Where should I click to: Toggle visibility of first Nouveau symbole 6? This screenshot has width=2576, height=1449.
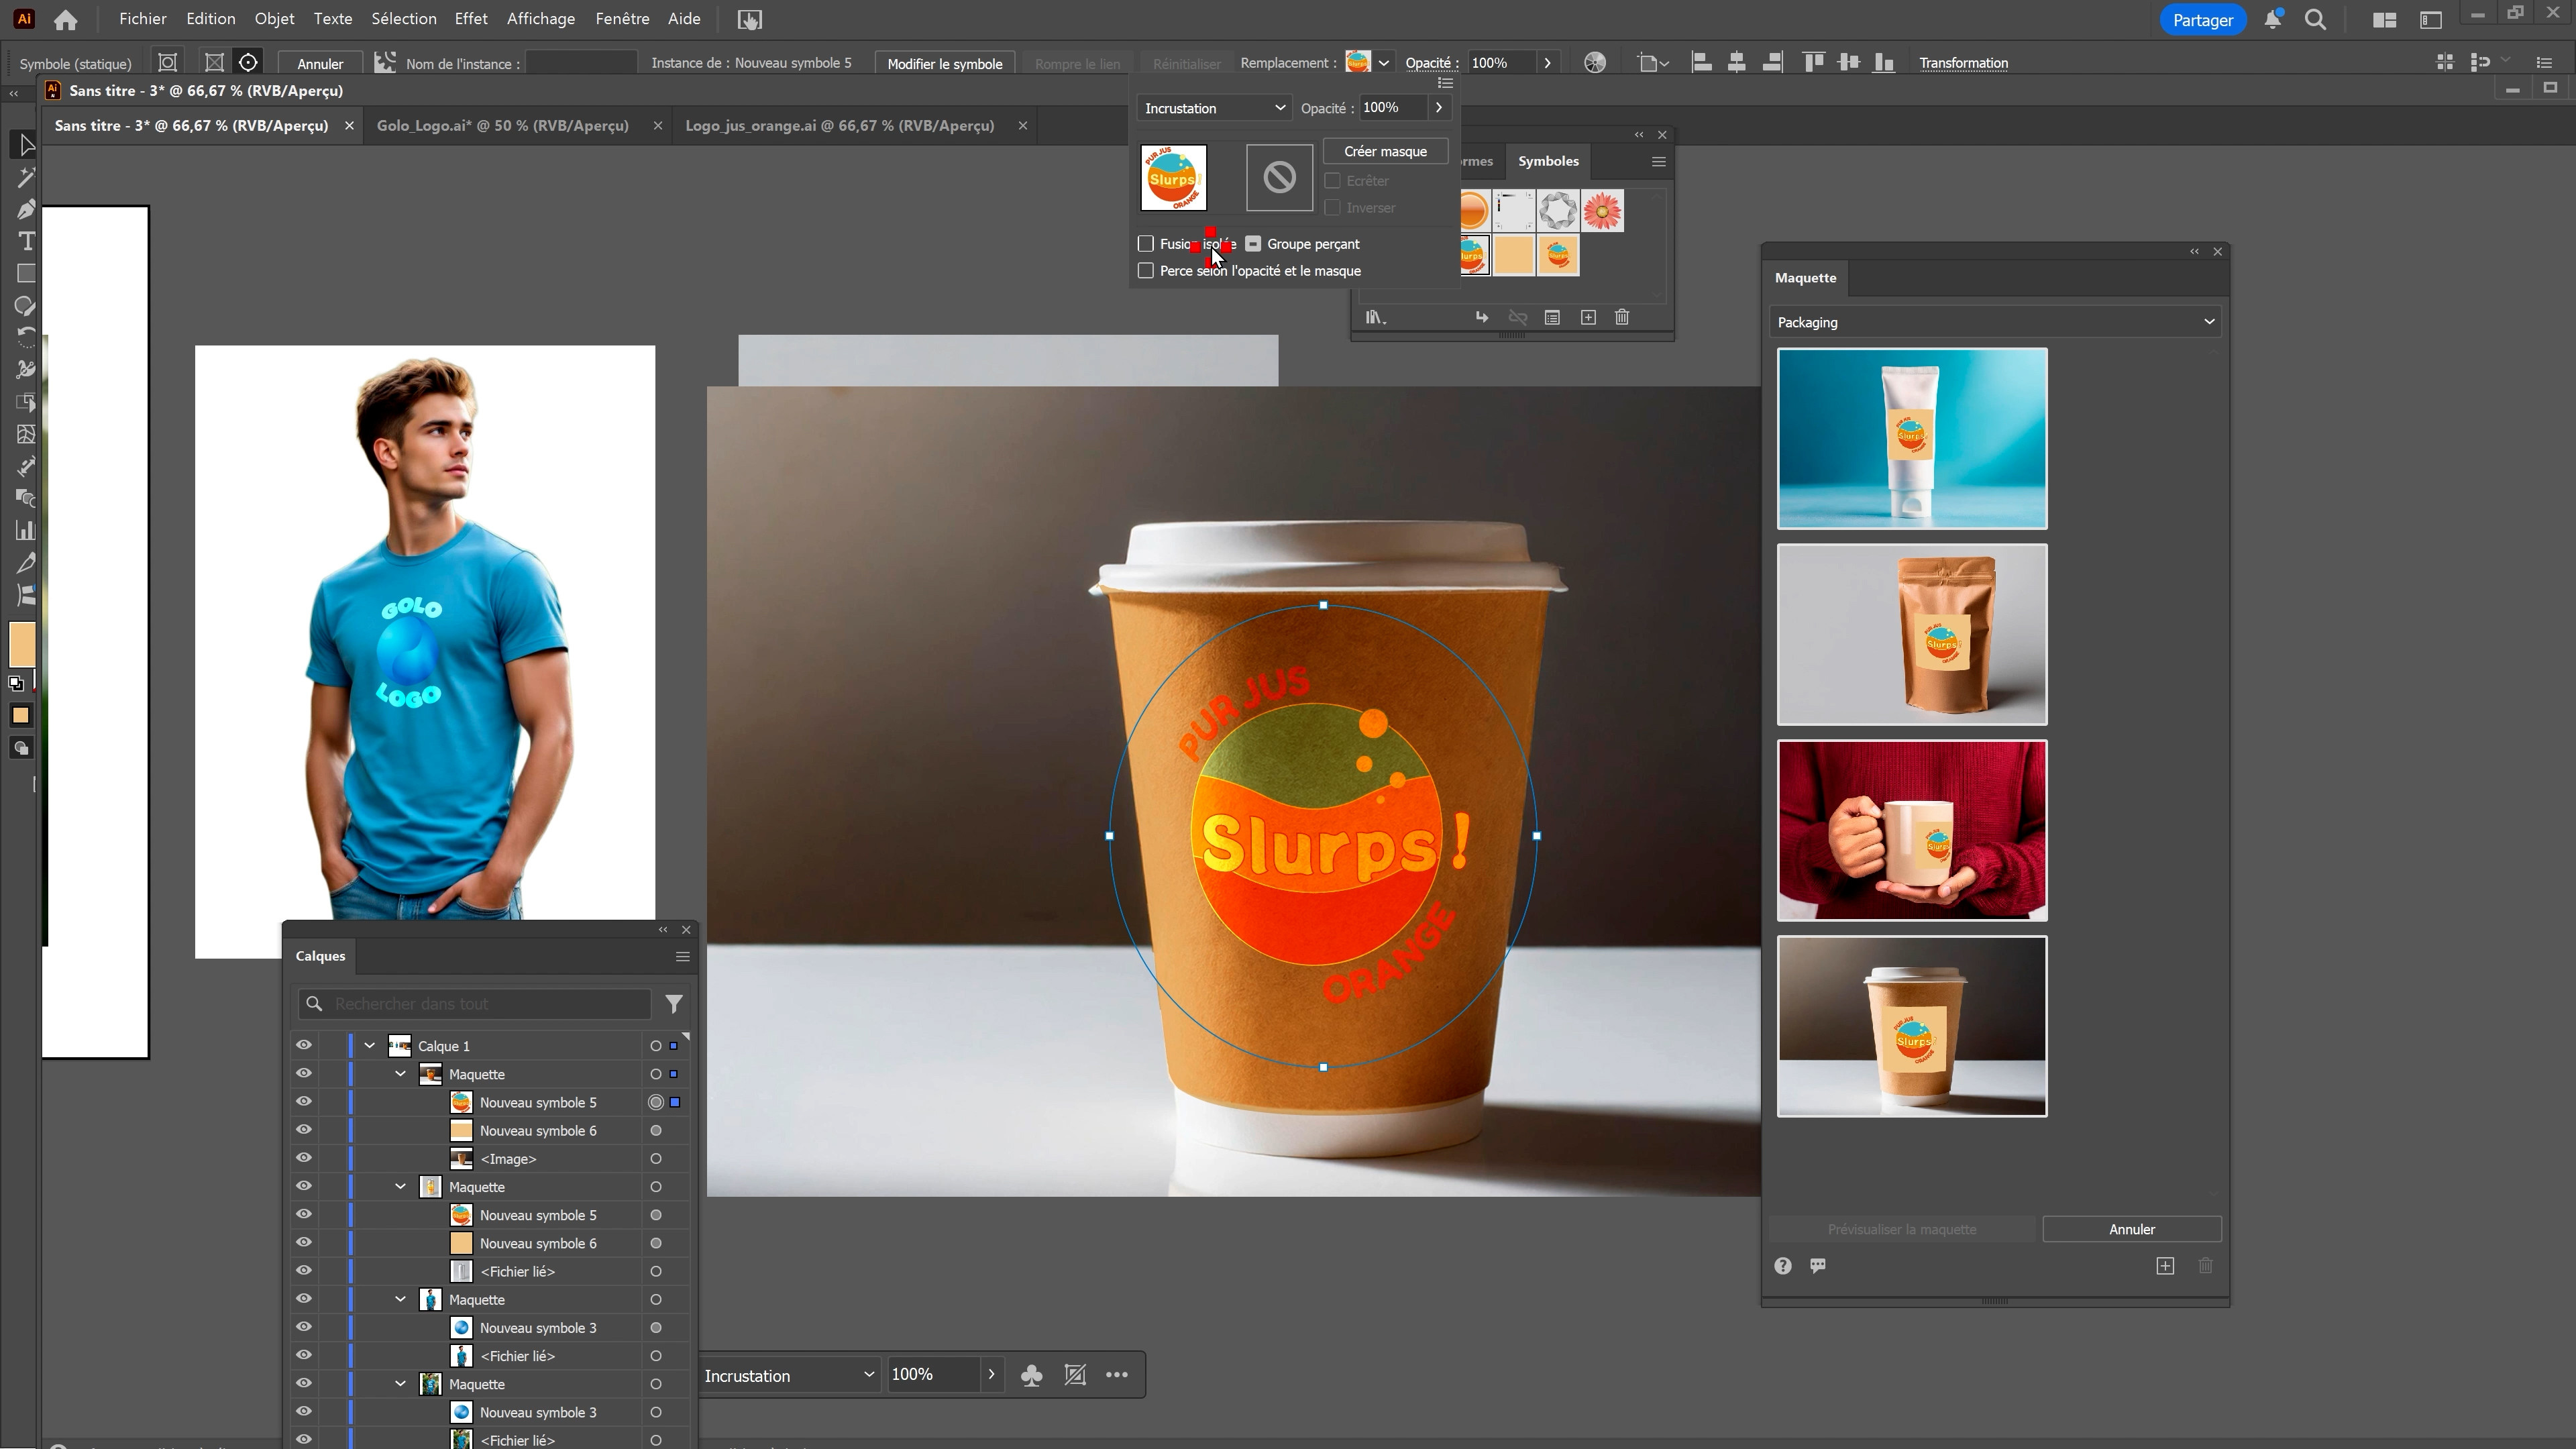[x=304, y=1129]
